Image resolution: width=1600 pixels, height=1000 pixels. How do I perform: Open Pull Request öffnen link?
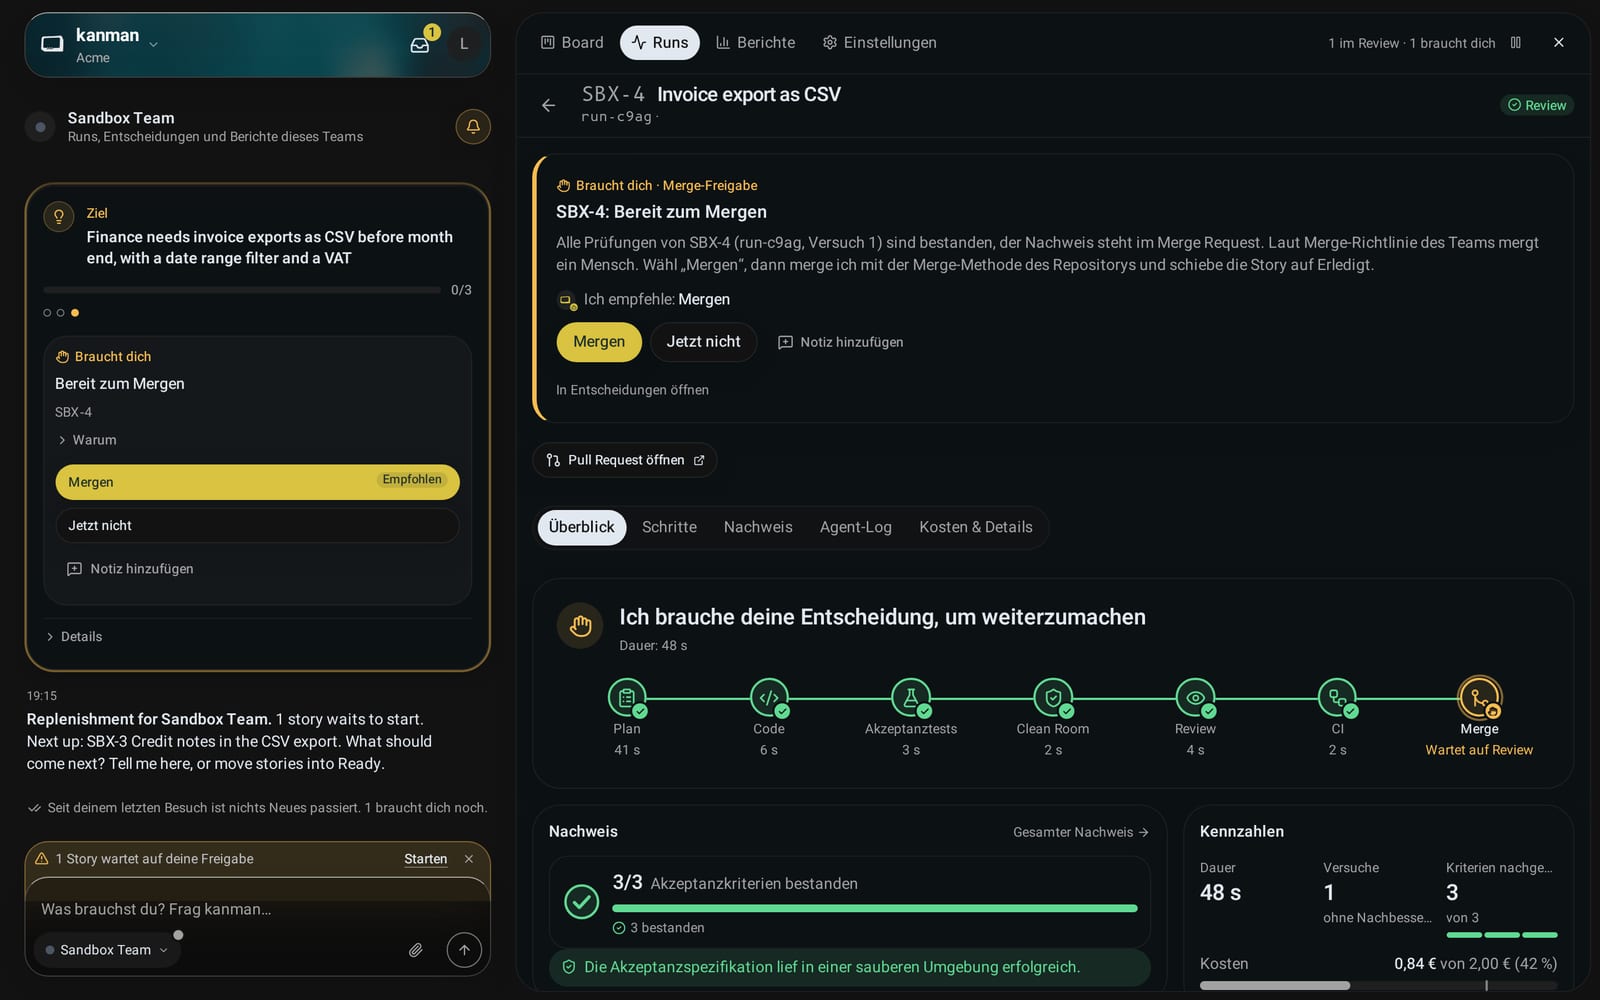(x=625, y=460)
